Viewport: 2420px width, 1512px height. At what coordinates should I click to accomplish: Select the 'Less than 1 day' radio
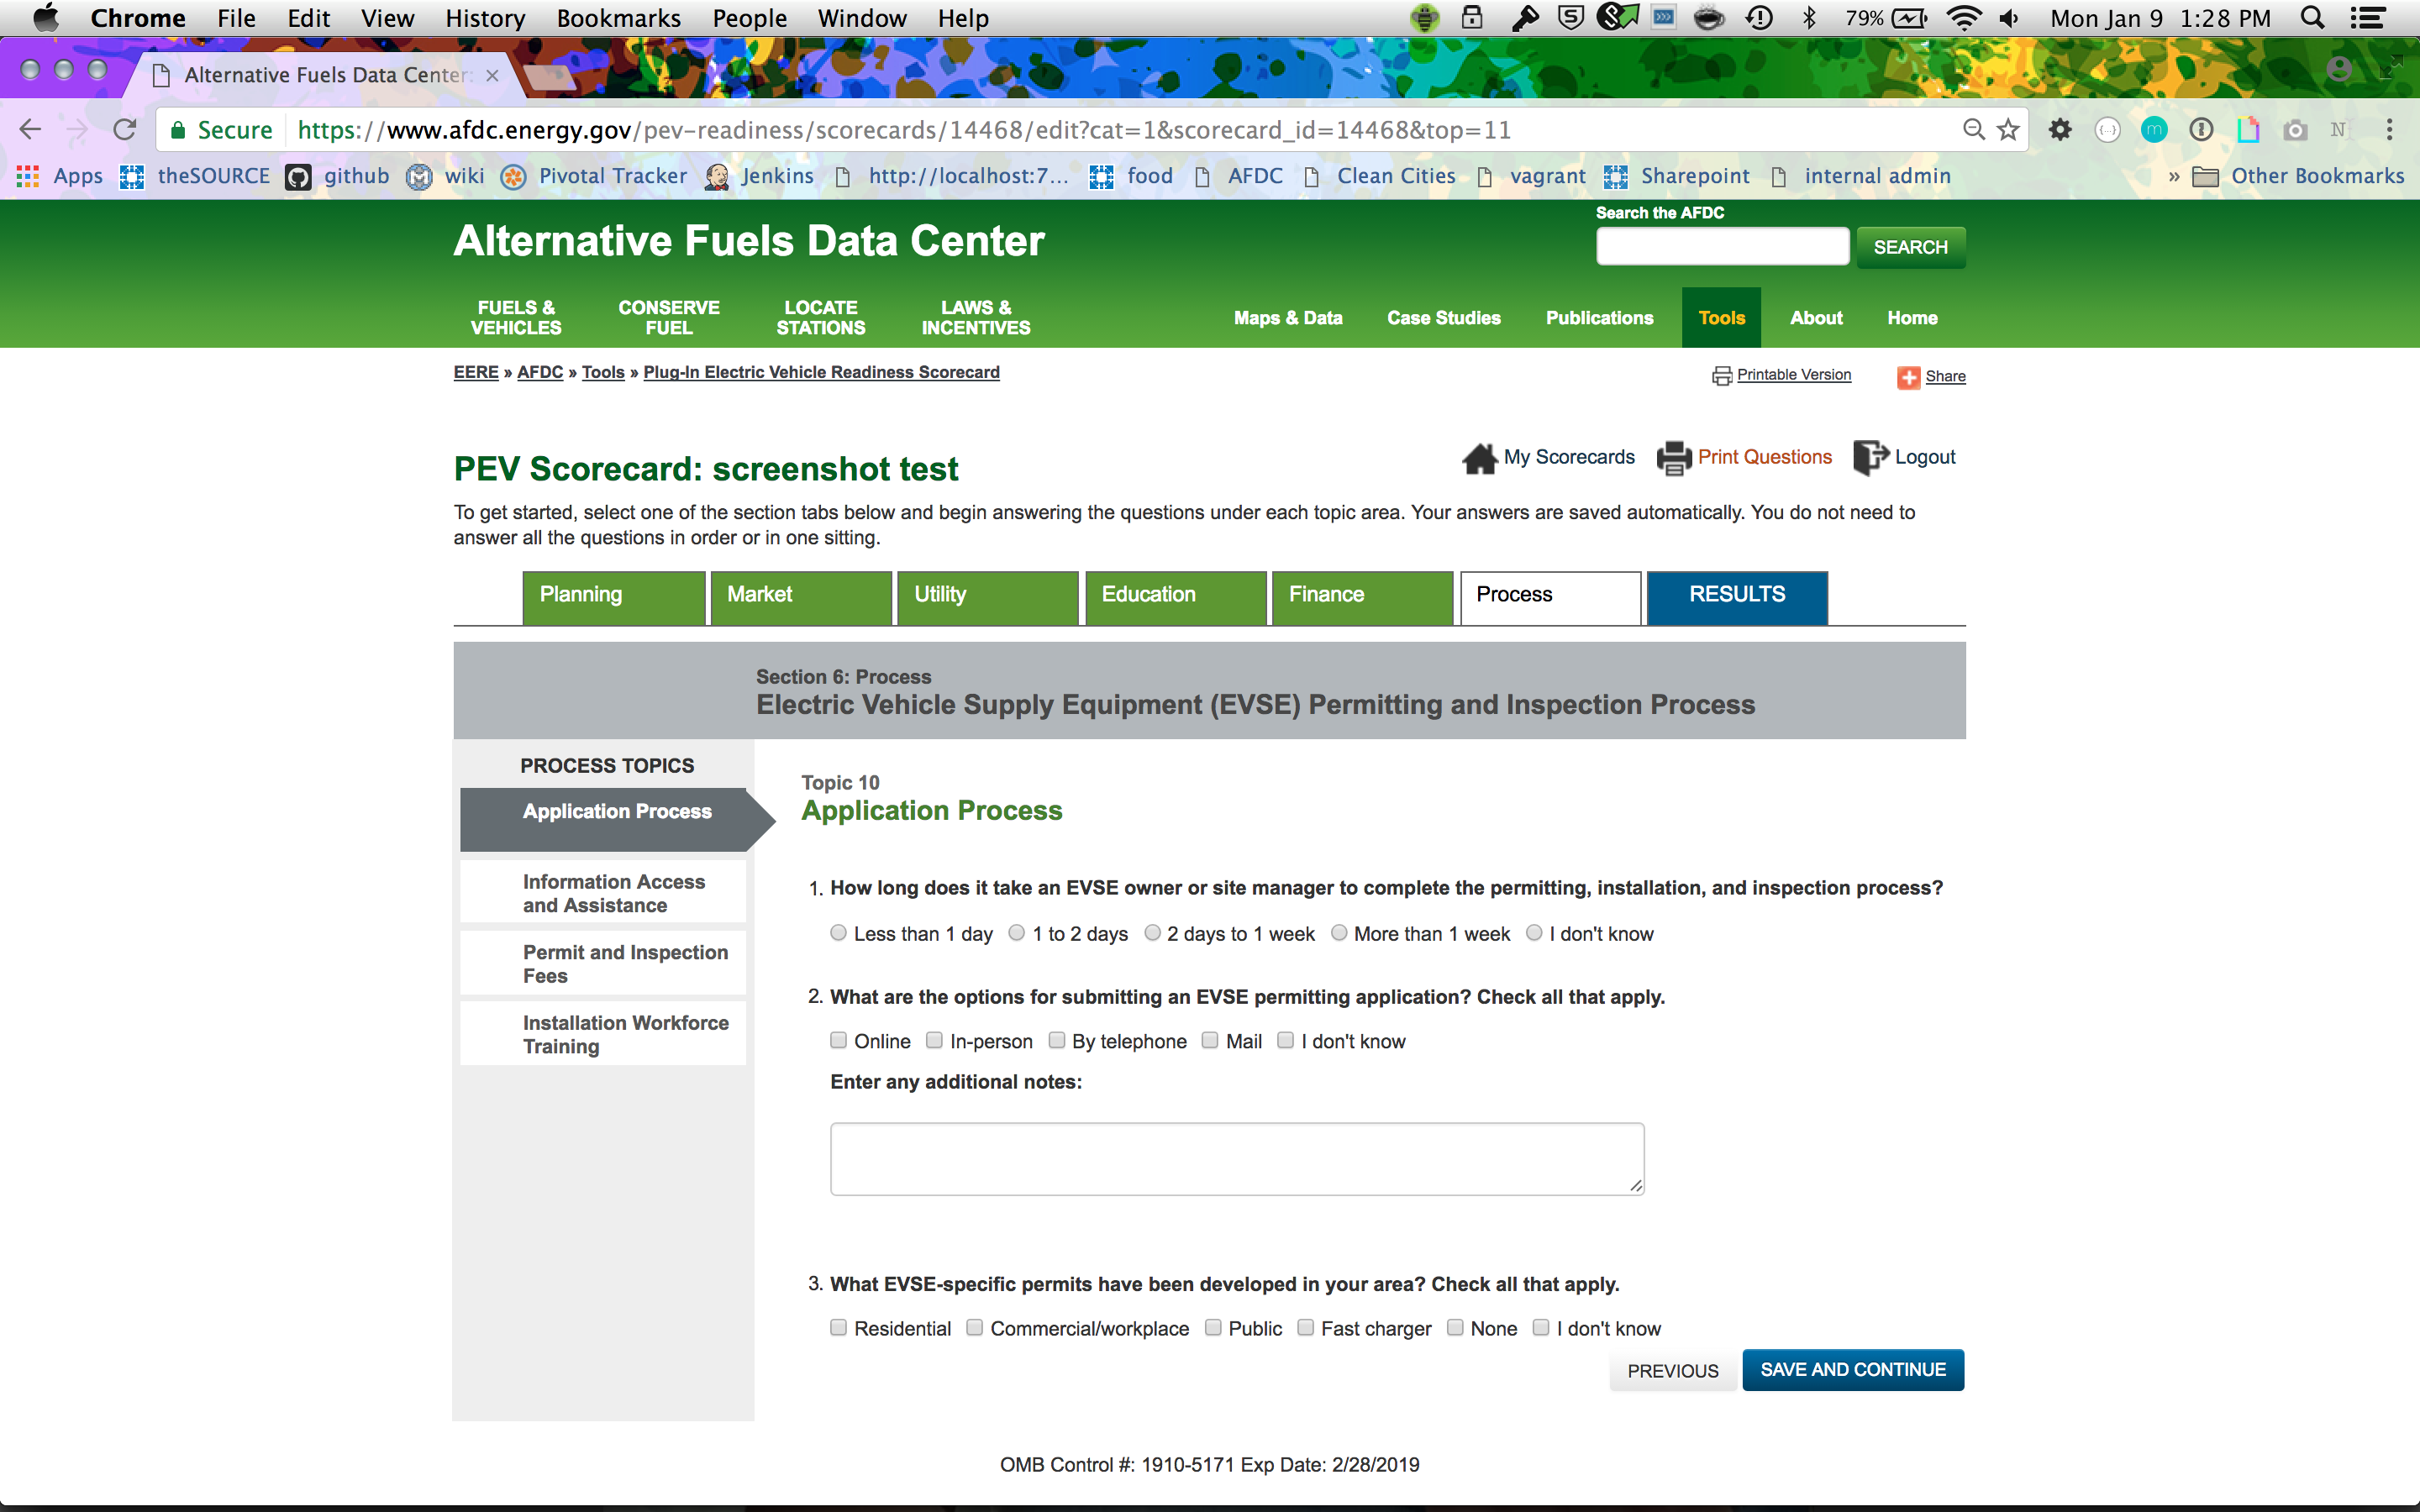pos(838,932)
